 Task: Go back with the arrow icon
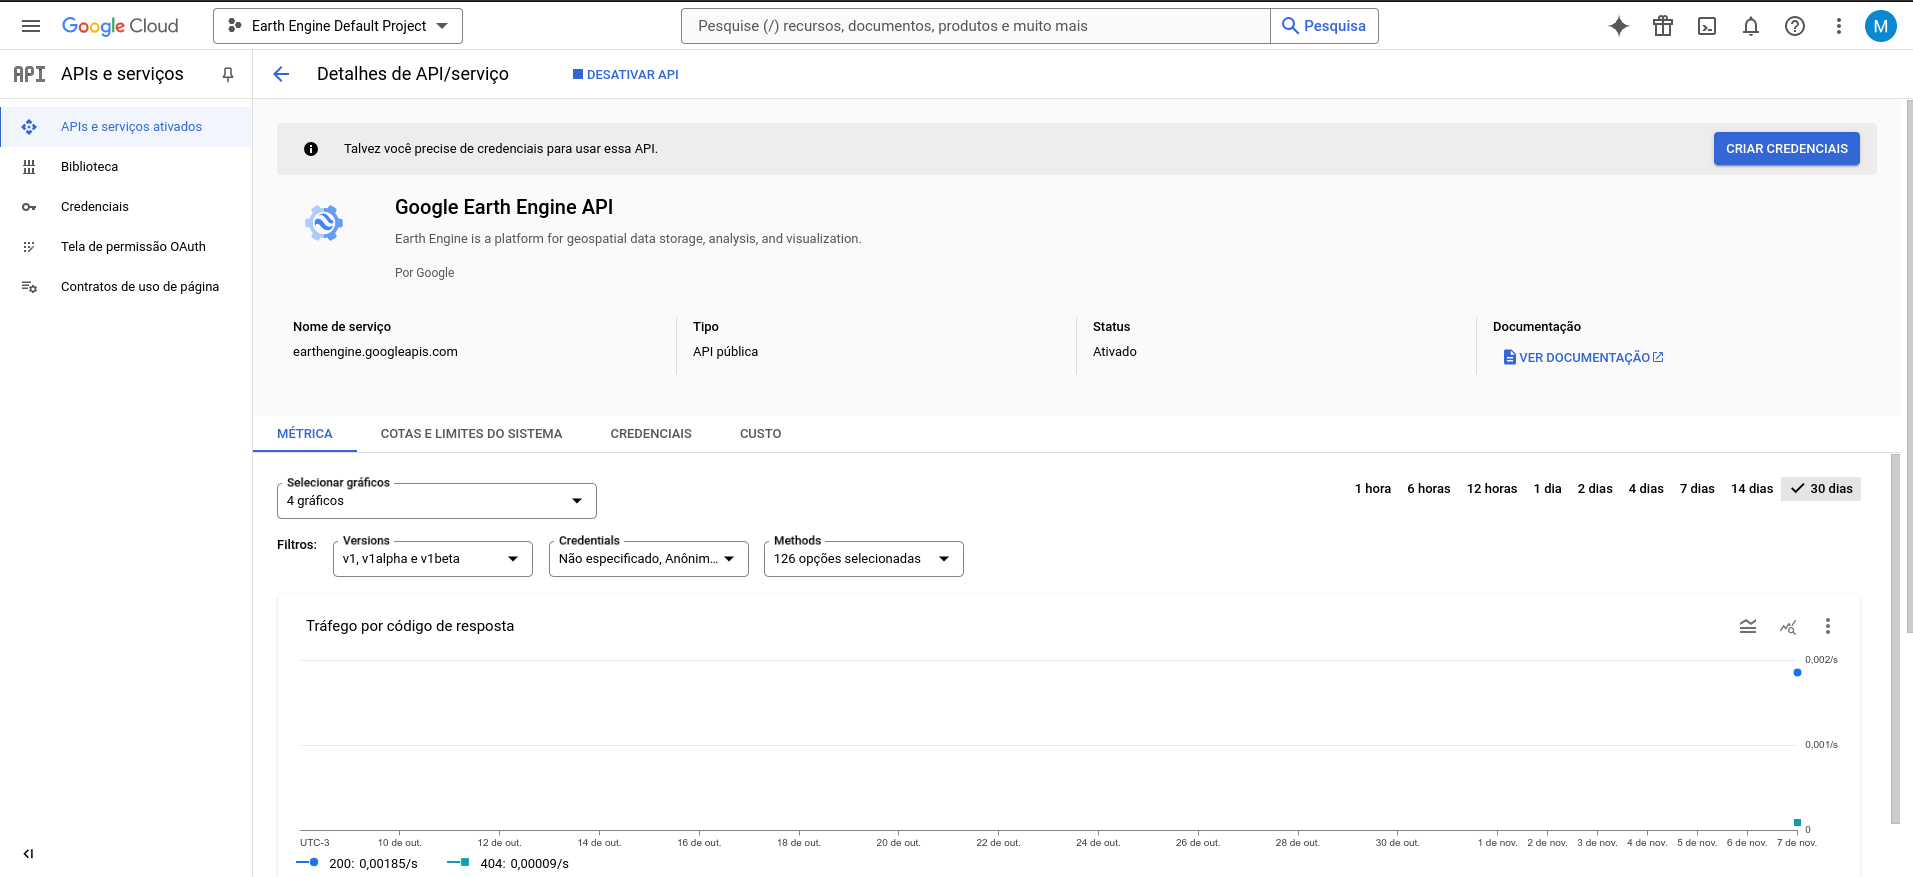[281, 74]
